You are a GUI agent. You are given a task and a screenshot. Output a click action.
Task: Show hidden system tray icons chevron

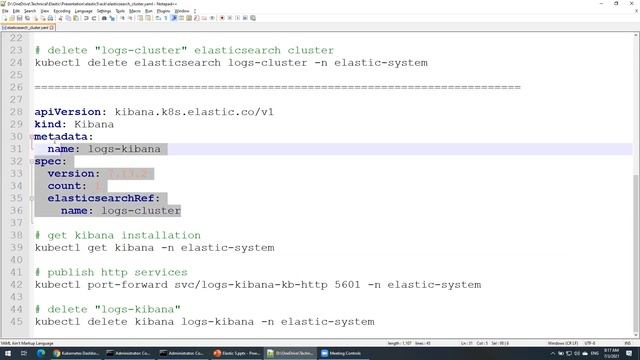click(x=553, y=353)
